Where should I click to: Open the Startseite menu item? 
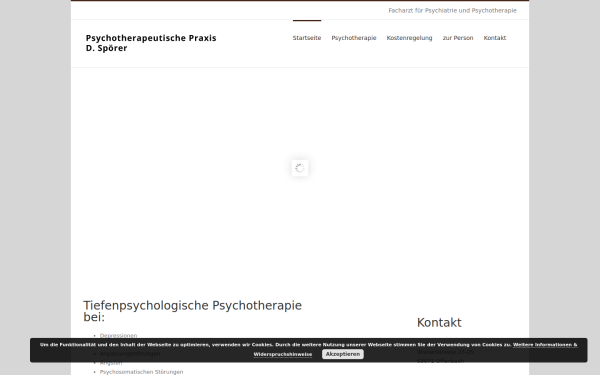pos(307,38)
